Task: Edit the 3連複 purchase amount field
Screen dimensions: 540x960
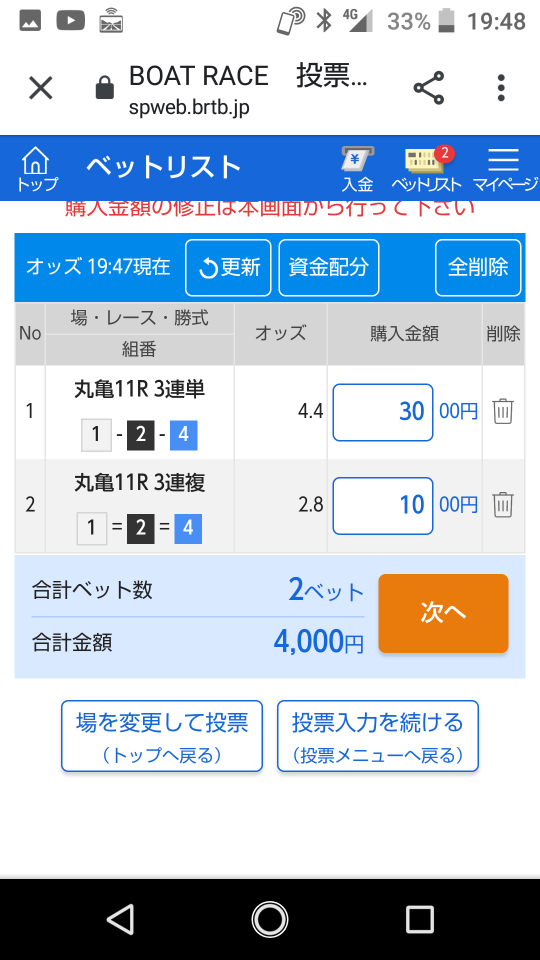Action: coord(383,506)
